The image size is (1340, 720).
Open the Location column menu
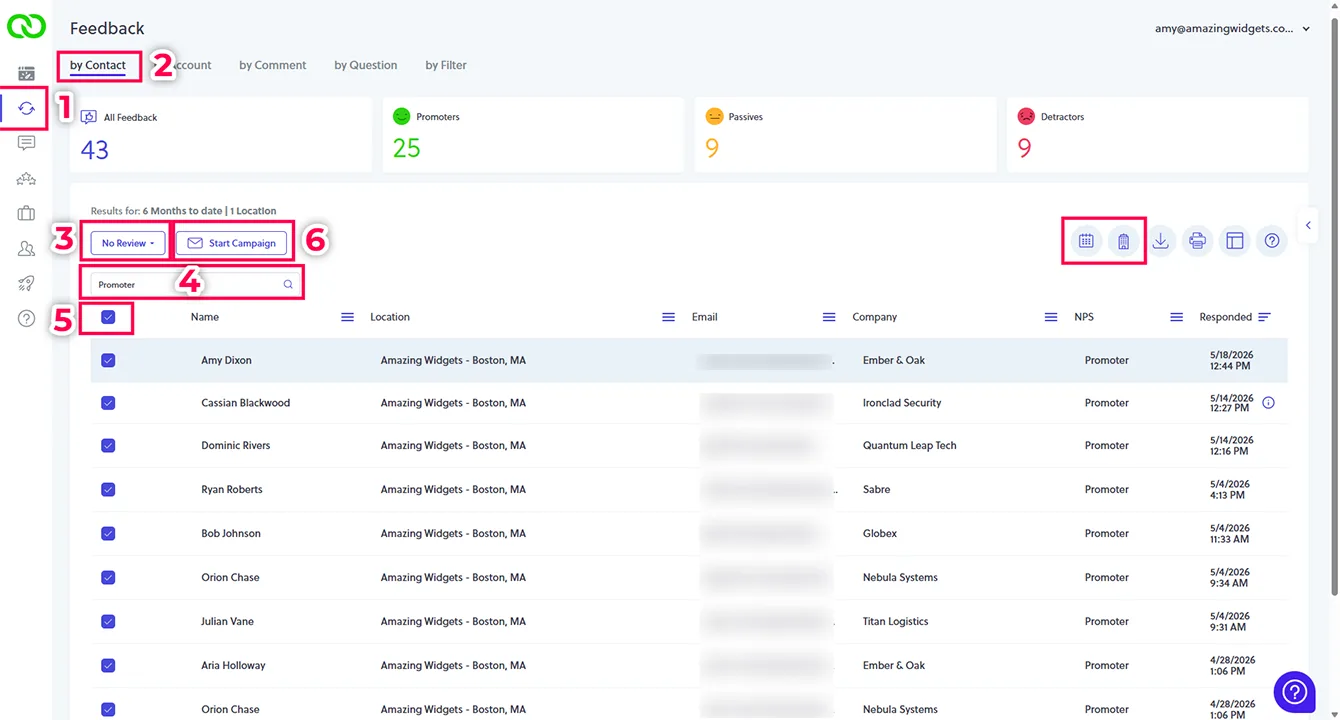(x=668, y=317)
